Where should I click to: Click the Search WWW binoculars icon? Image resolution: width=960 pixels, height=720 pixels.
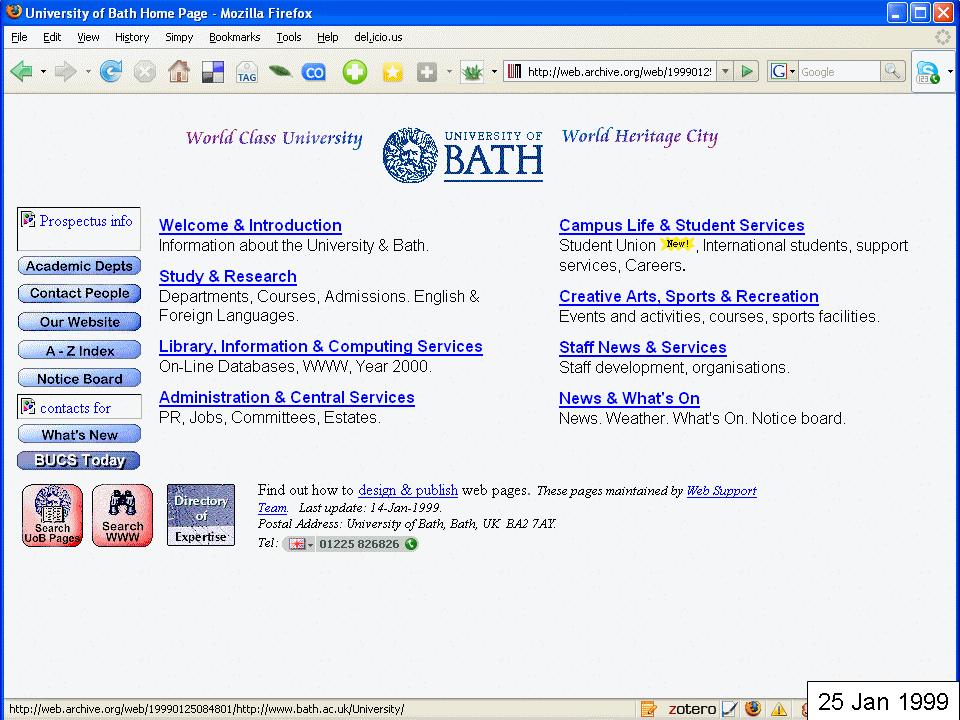(122, 515)
